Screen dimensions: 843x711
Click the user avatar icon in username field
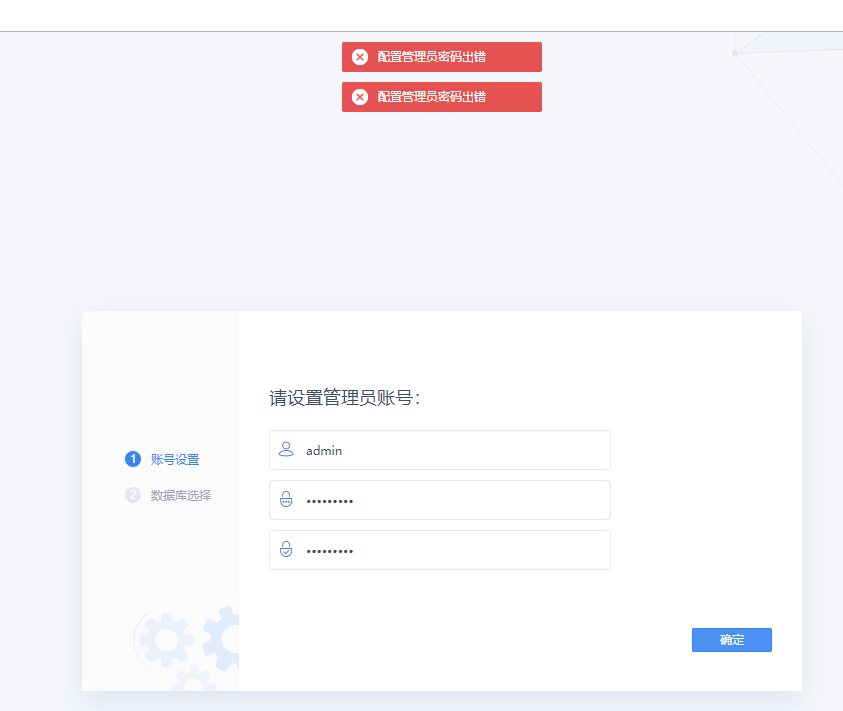click(286, 449)
